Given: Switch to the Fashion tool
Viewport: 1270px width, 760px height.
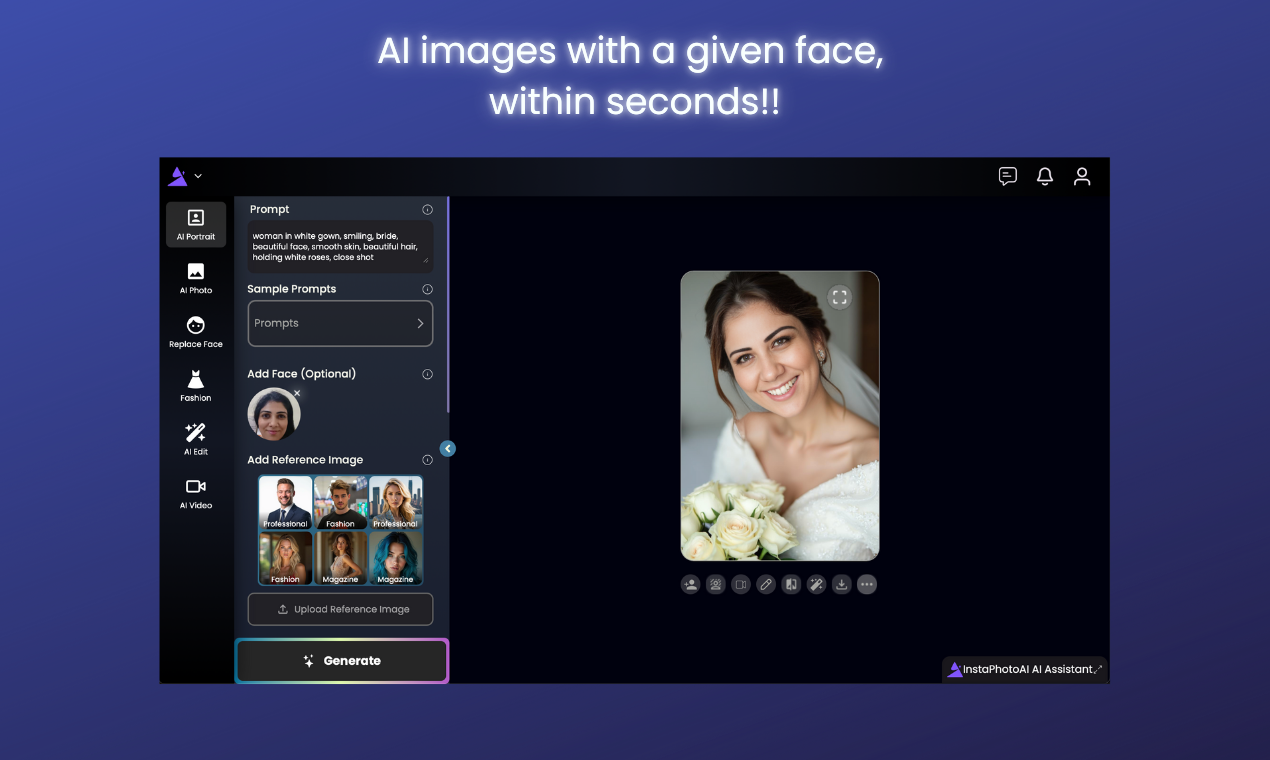Looking at the screenshot, I should coord(195,384).
